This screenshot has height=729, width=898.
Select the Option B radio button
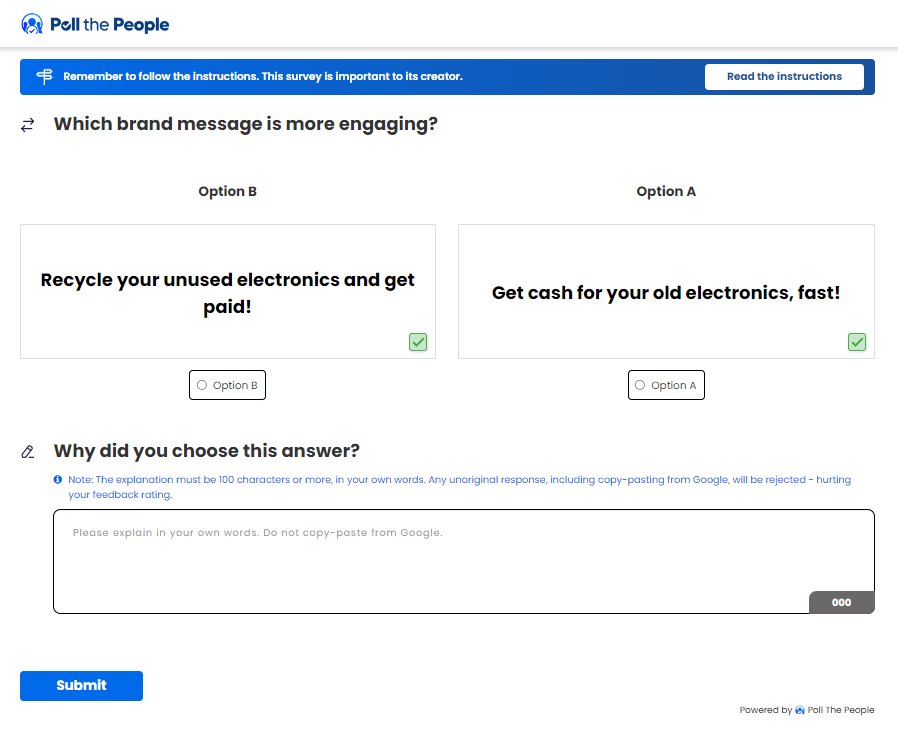pyautogui.click(x=203, y=385)
